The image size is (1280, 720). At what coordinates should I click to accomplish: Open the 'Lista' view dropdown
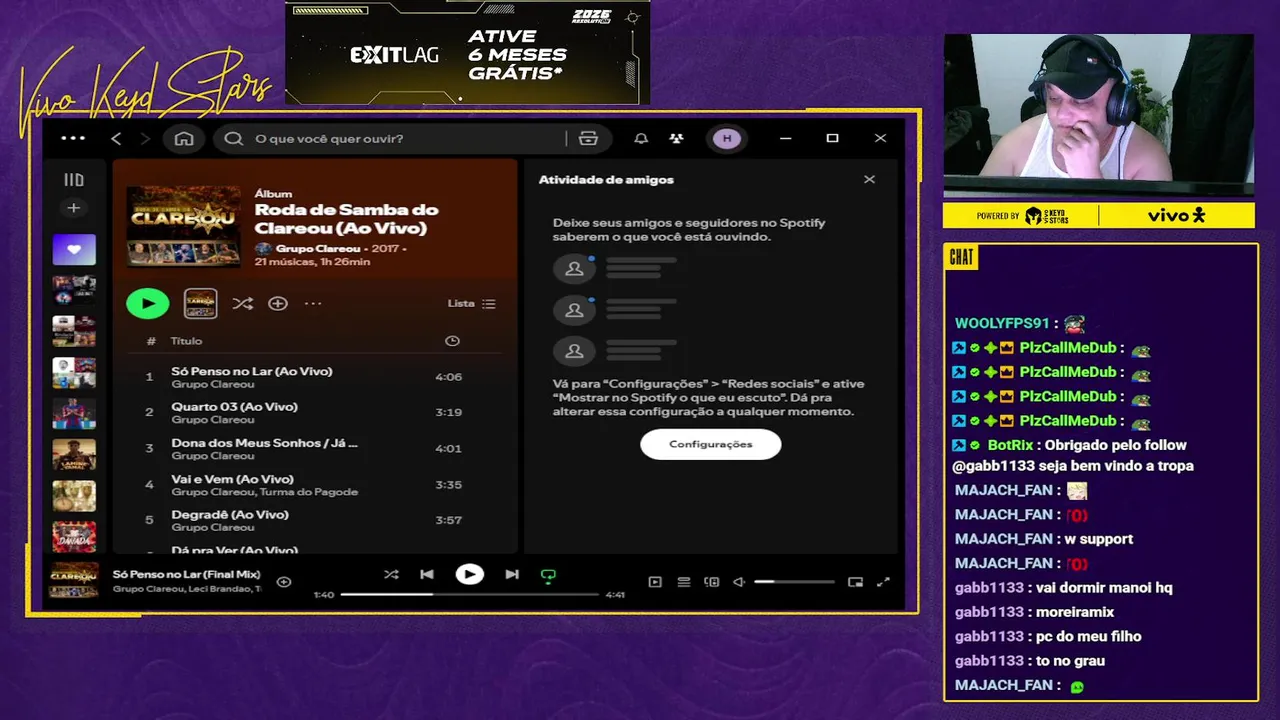click(471, 303)
